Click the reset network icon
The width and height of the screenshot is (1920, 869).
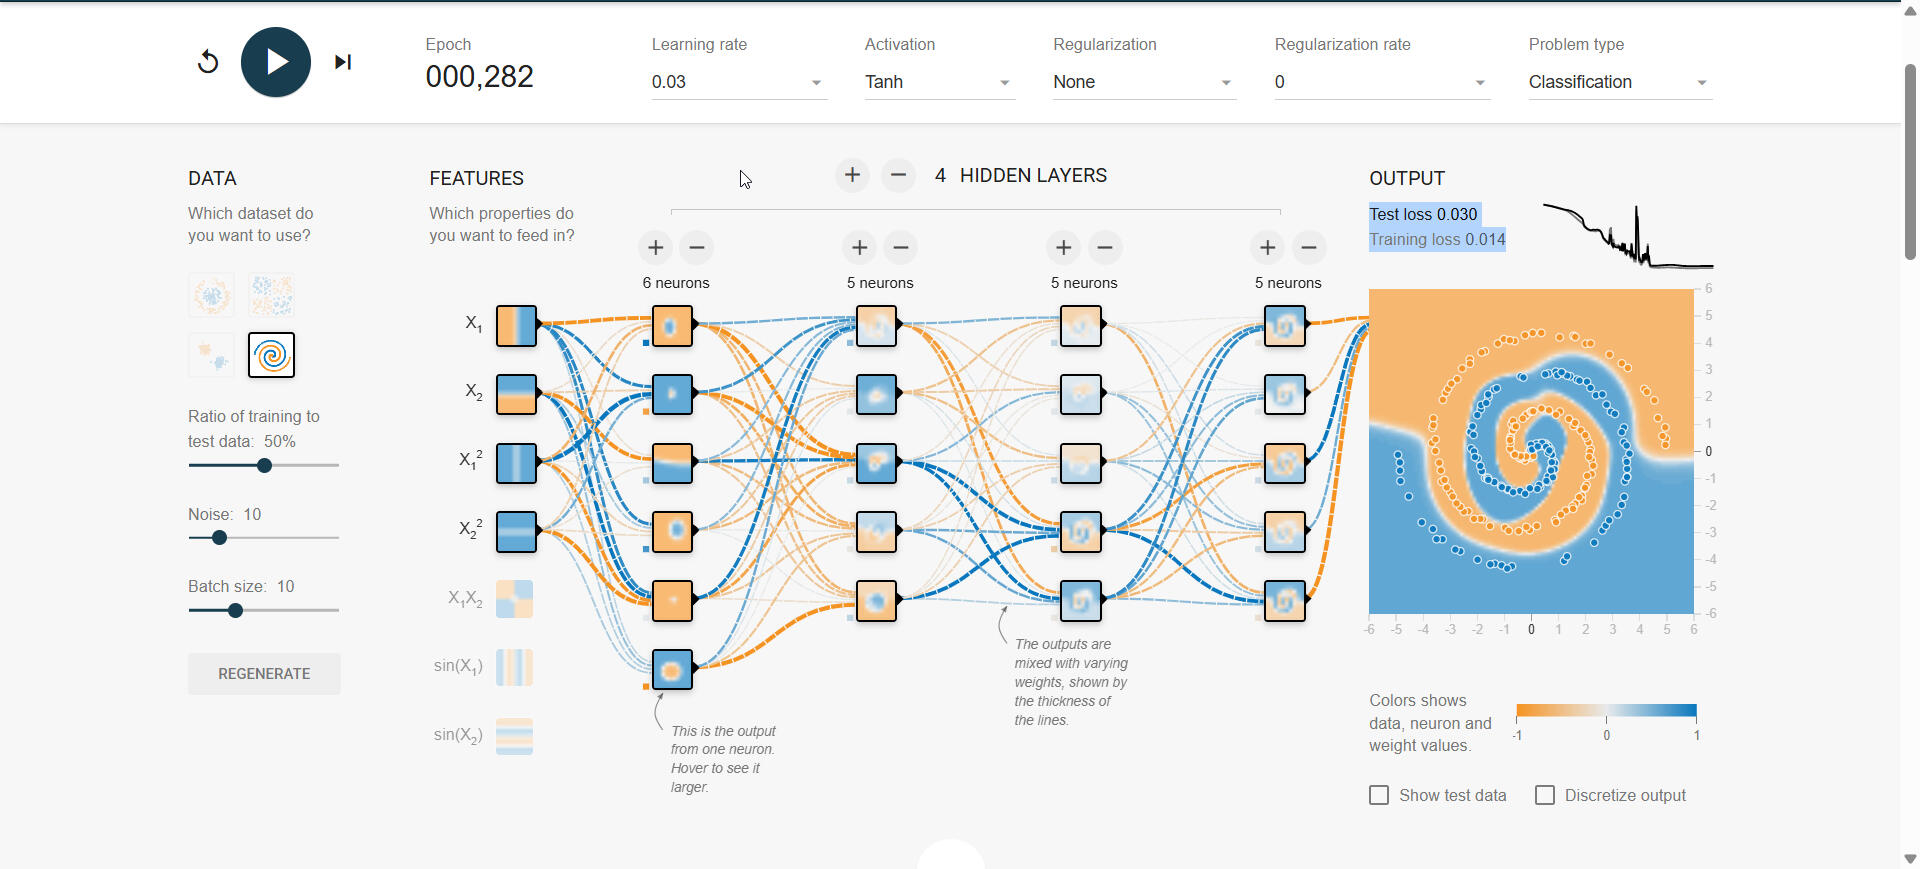(x=208, y=62)
